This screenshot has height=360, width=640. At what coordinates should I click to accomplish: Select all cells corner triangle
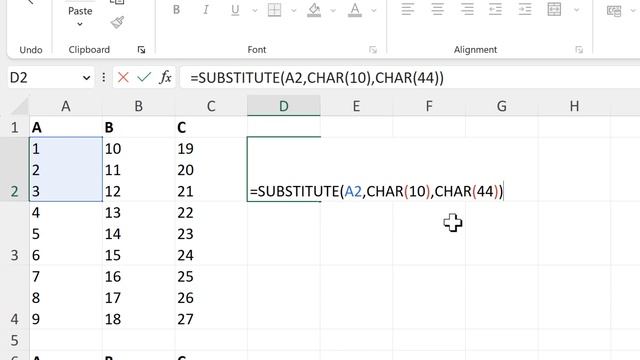[x=20, y=106]
